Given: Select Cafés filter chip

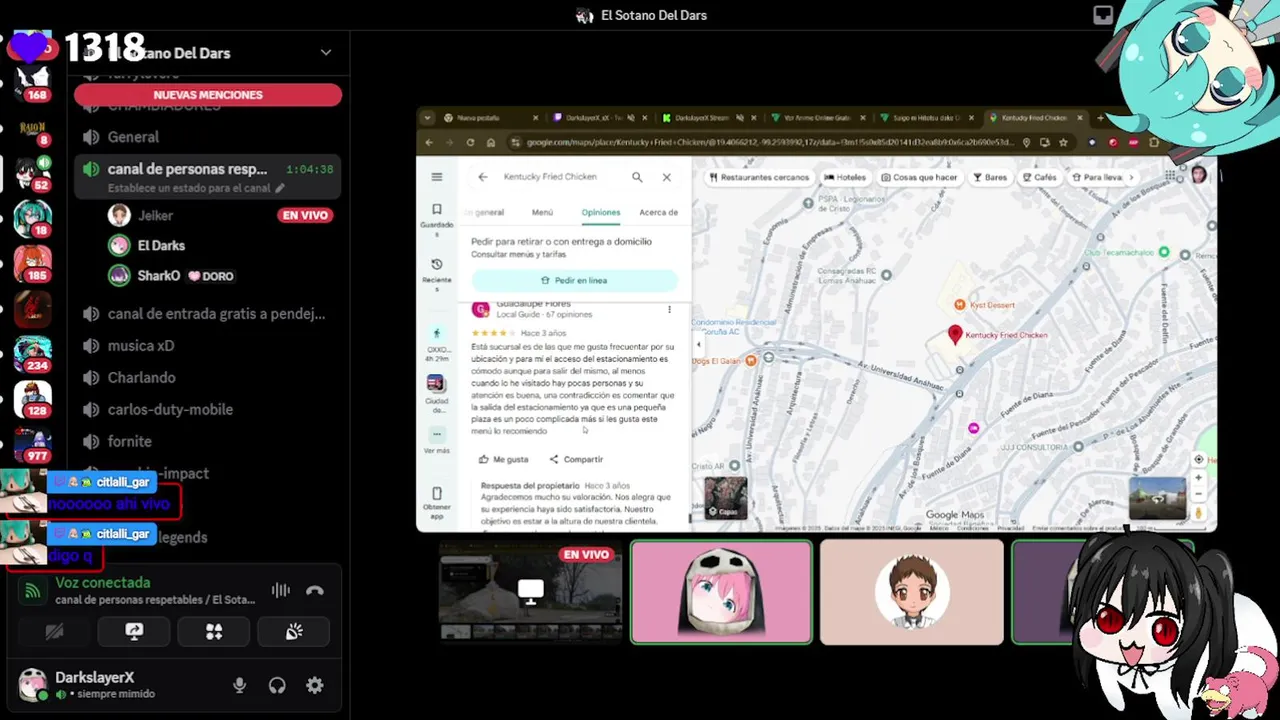Looking at the screenshot, I should click(x=1039, y=177).
